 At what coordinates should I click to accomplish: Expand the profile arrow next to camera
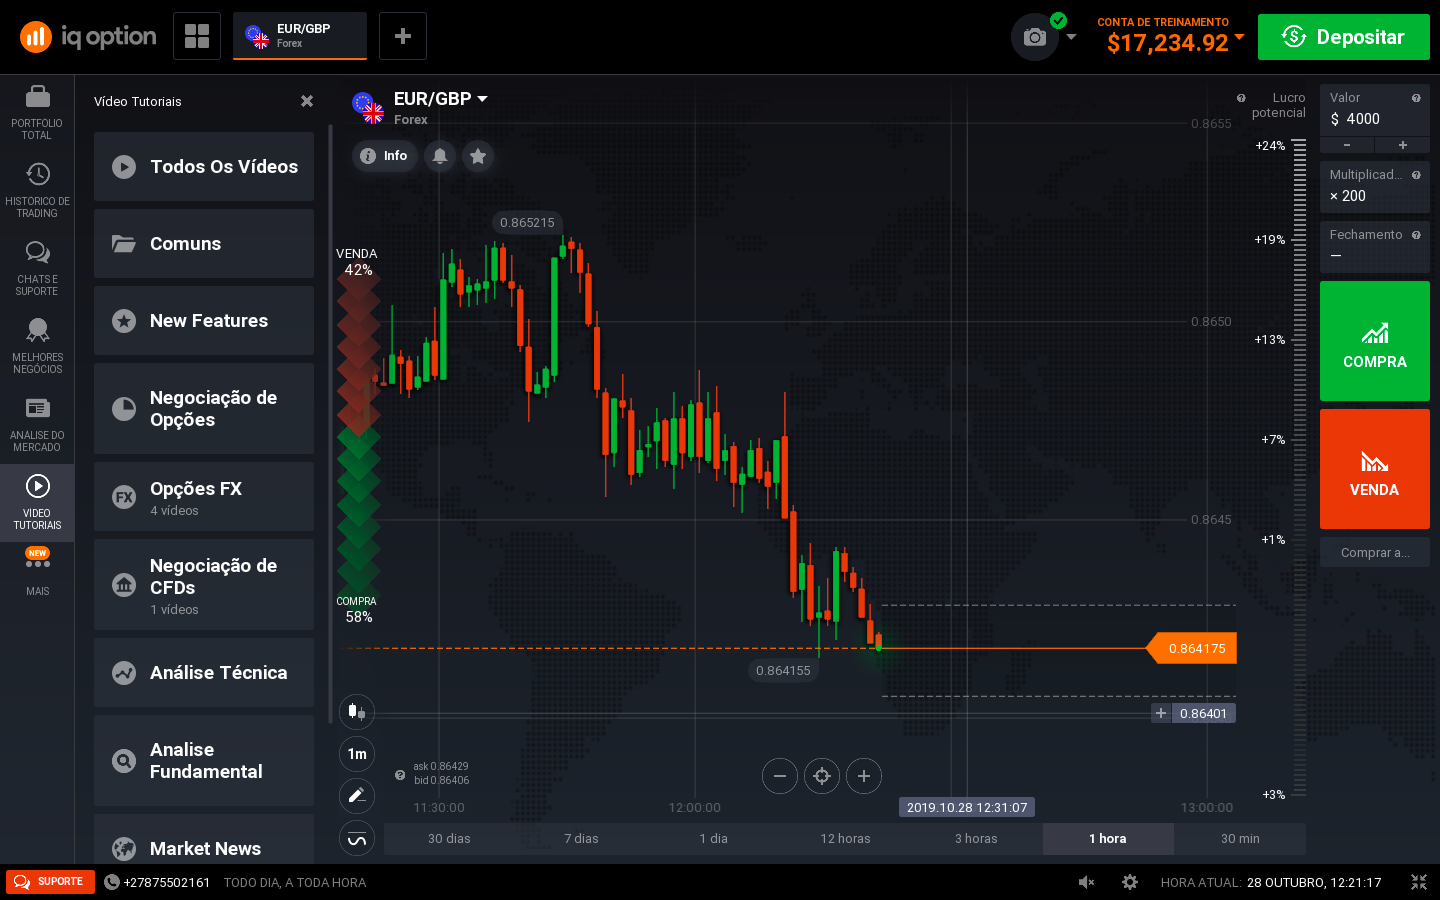(1071, 37)
